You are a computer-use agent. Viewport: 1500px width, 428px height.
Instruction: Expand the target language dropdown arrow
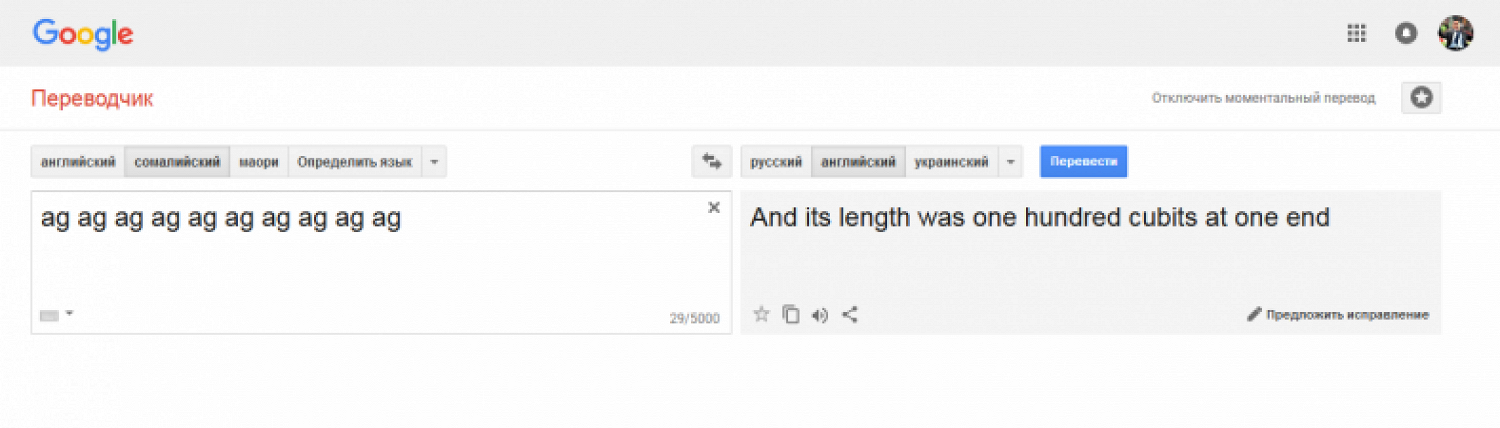1010,162
